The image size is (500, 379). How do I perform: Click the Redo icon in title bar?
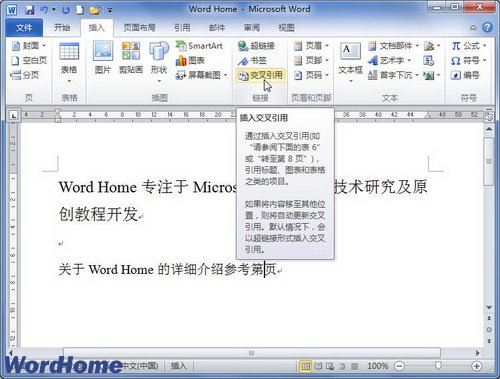66,10
